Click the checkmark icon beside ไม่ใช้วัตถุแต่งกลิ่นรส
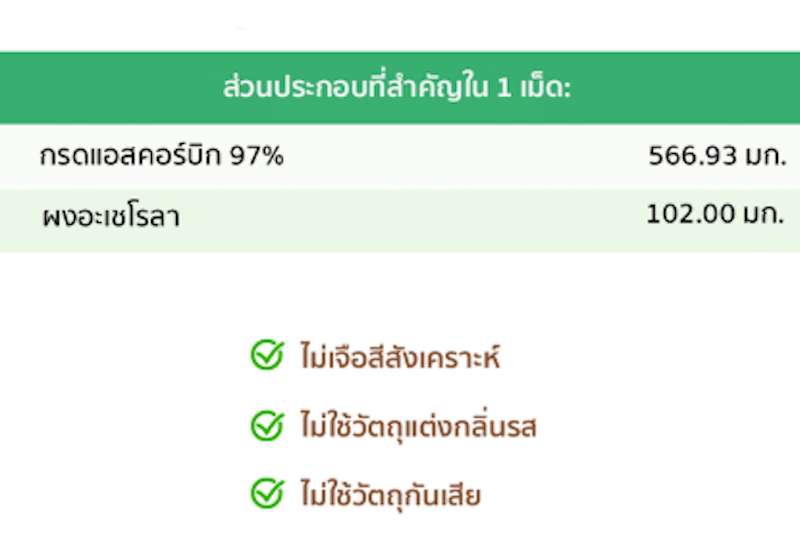This screenshot has height=557, width=800. (x=267, y=425)
